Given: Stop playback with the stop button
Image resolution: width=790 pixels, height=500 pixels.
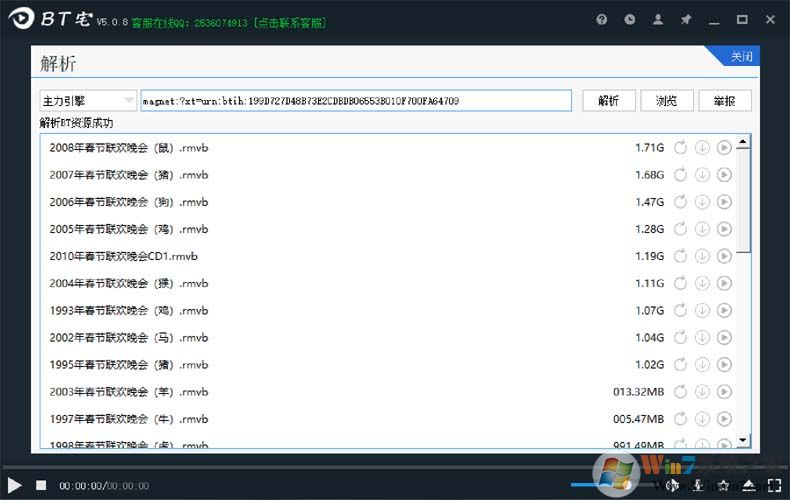Looking at the screenshot, I should (x=41, y=485).
